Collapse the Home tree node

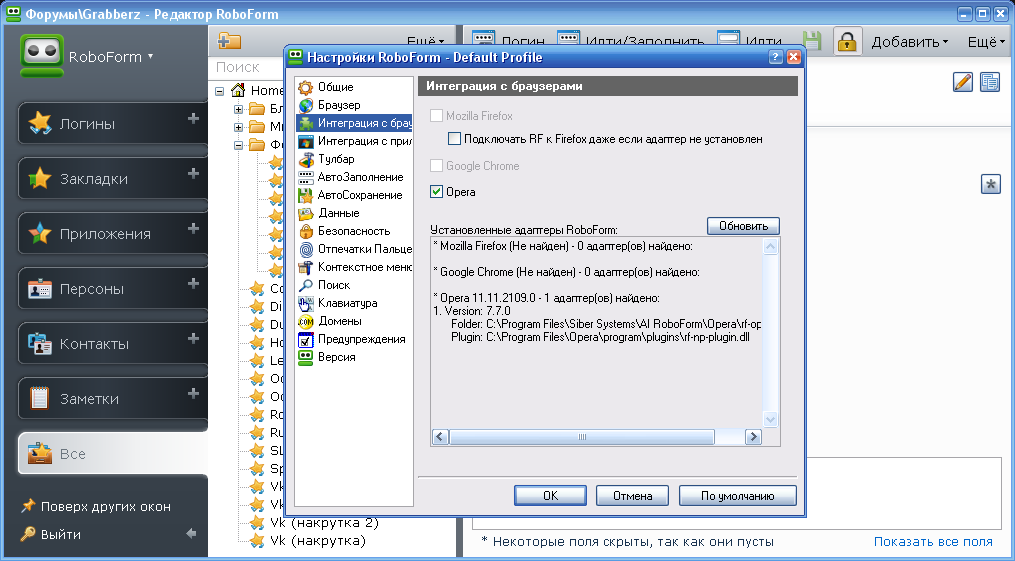tap(220, 91)
